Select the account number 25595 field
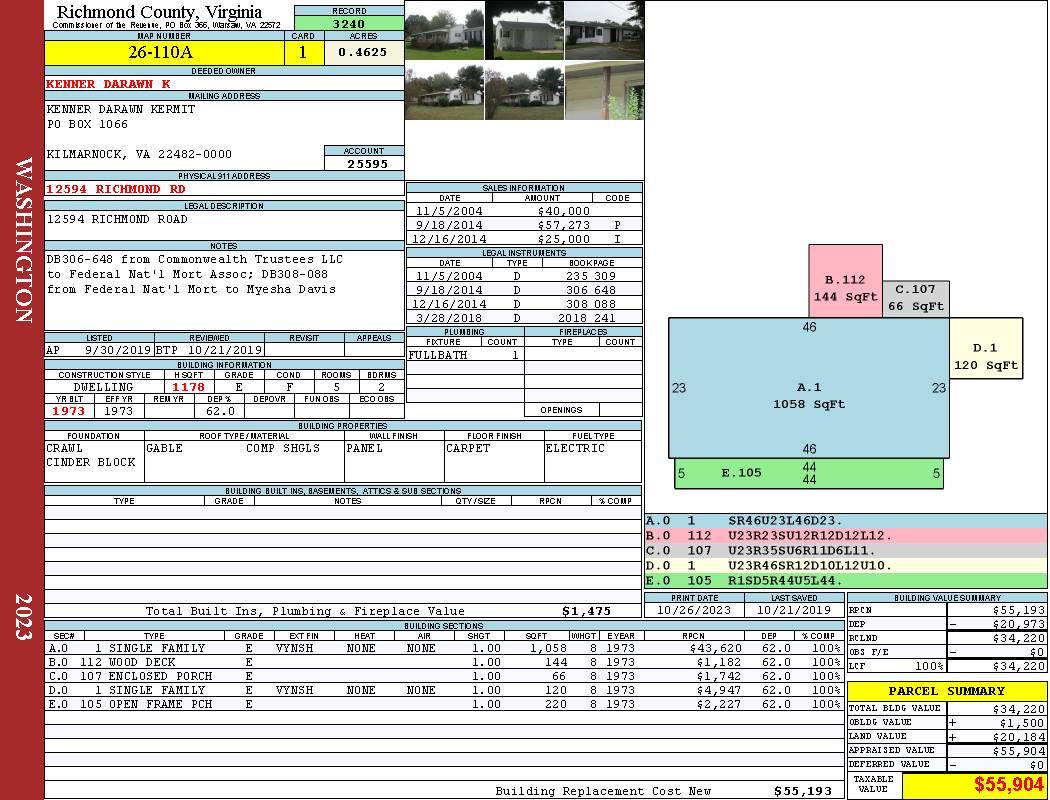 tap(364, 163)
